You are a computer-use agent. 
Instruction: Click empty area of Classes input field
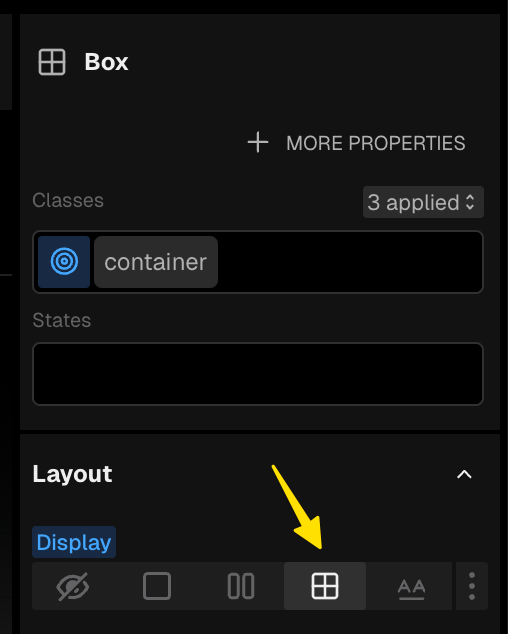pos(350,262)
